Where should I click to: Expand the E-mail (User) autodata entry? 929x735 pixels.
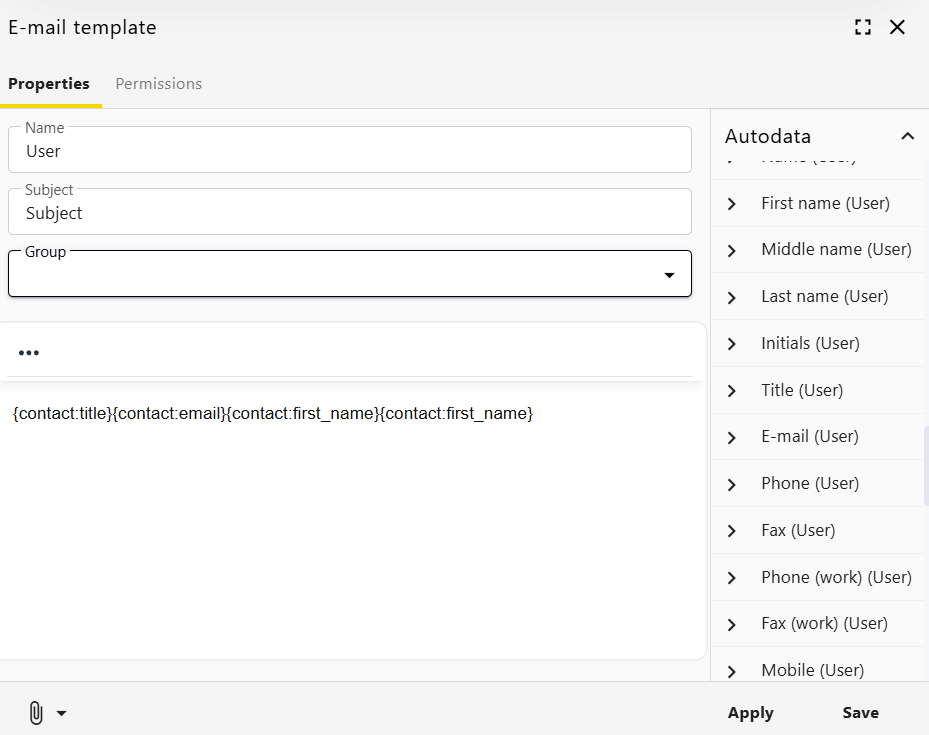click(x=731, y=436)
